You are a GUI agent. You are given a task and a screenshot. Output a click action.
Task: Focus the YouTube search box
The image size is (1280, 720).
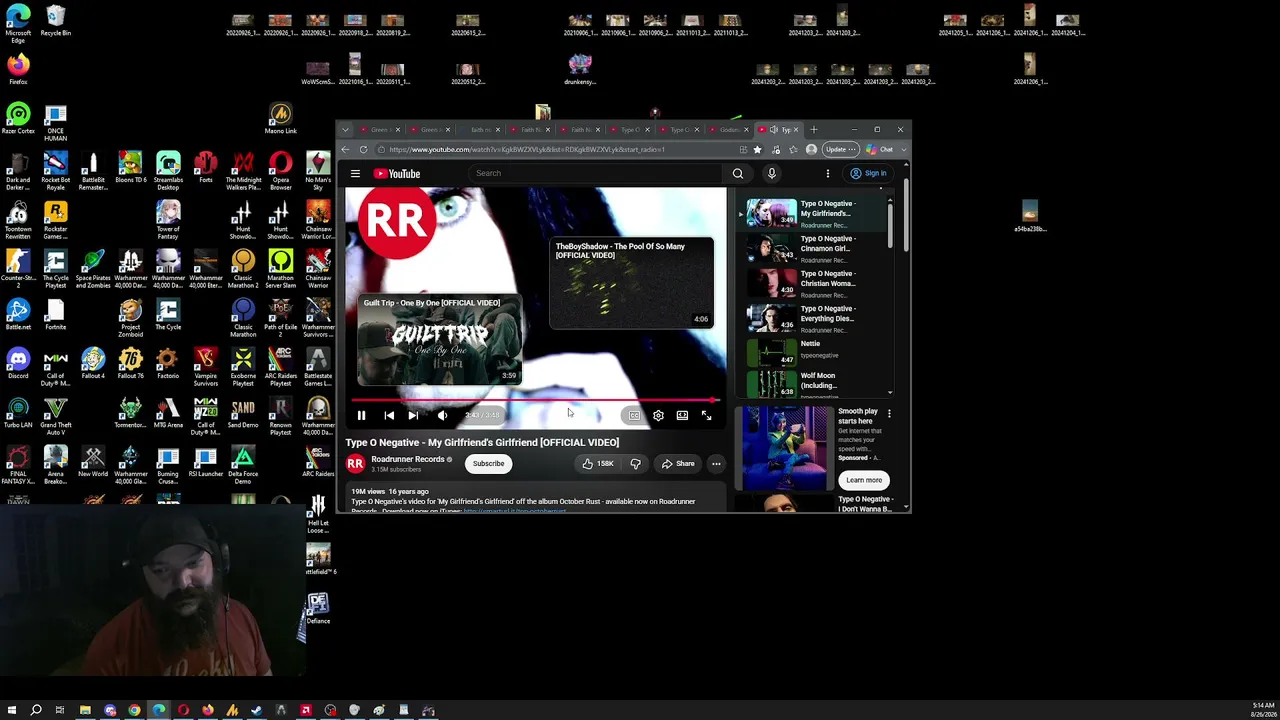coord(597,173)
